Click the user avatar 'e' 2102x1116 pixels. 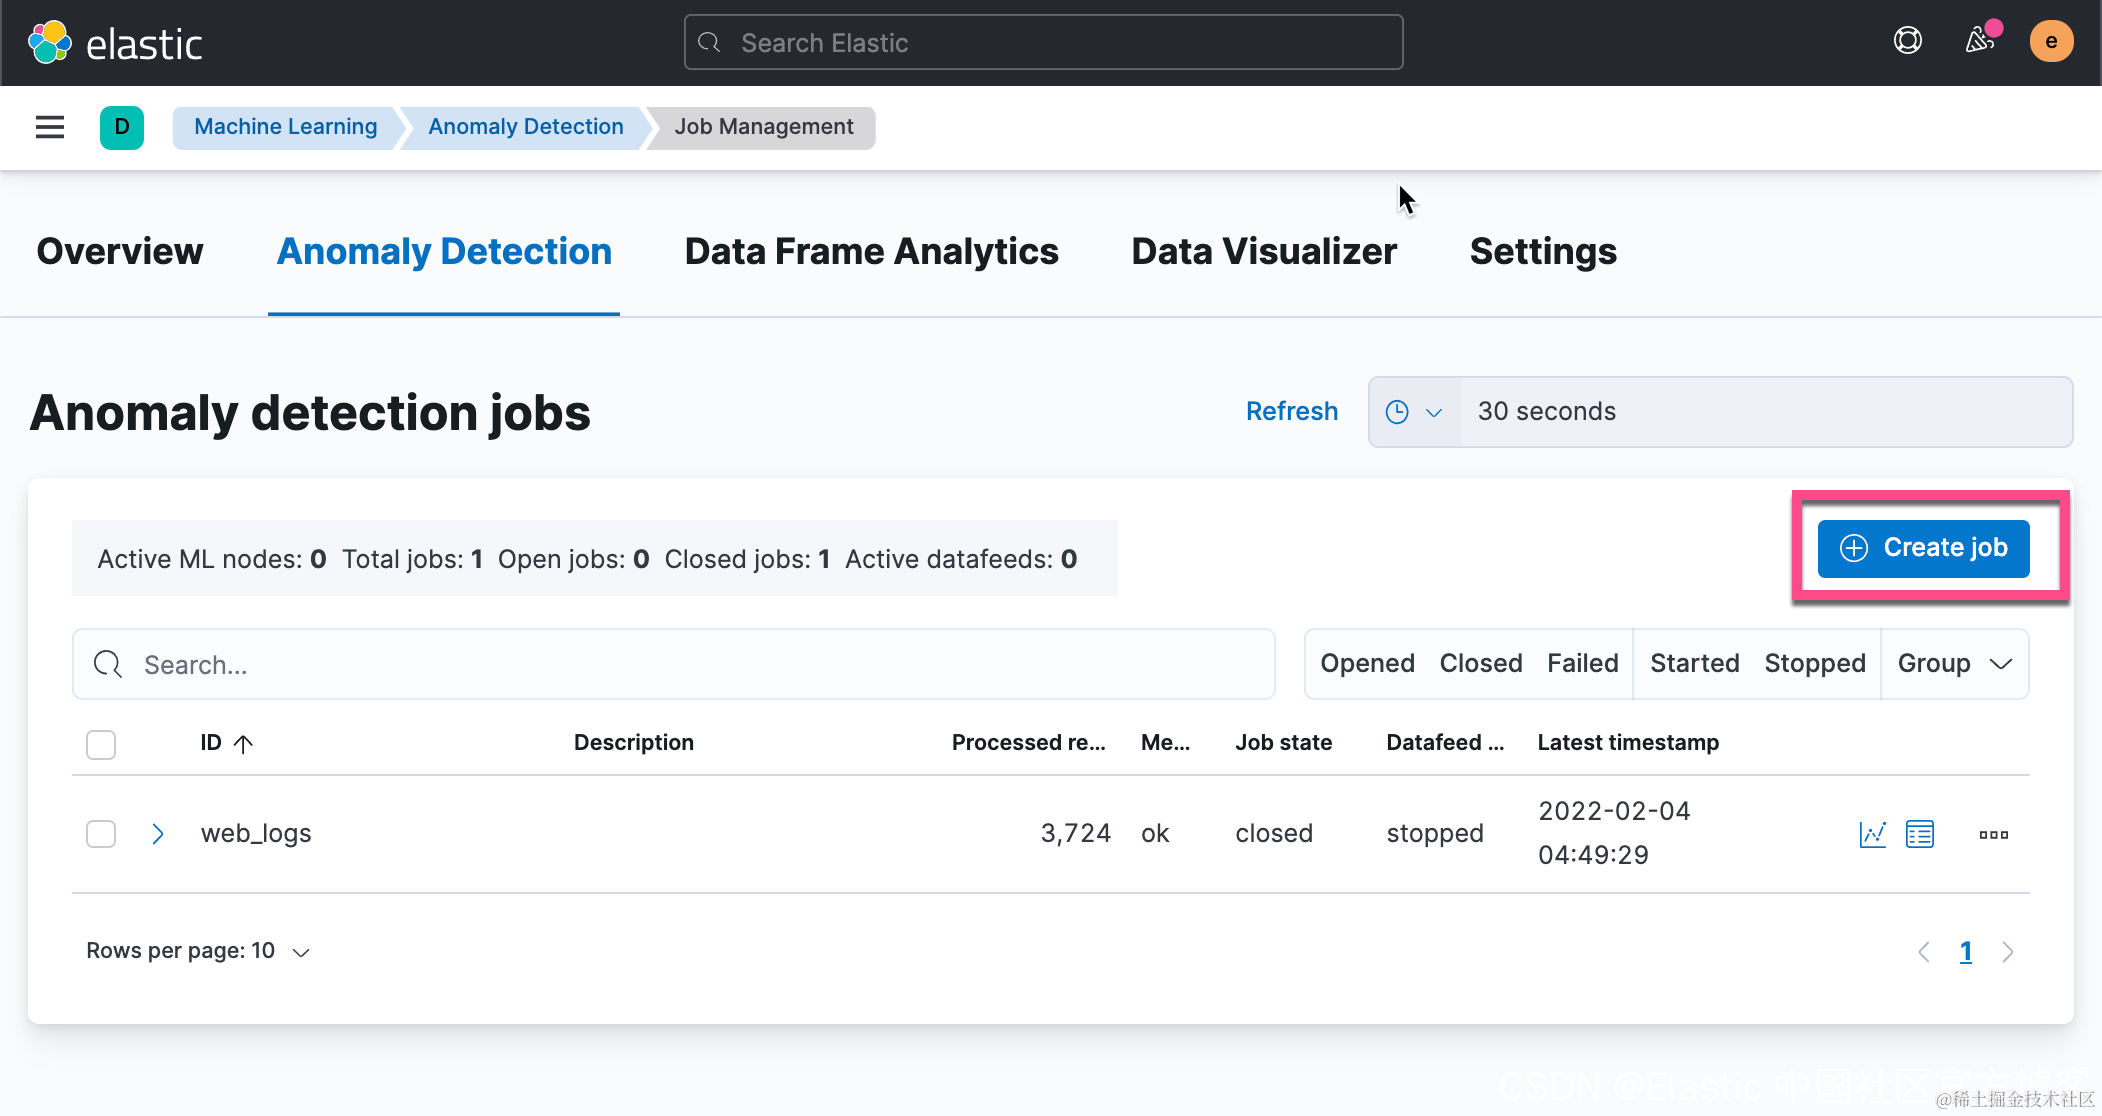click(2050, 41)
